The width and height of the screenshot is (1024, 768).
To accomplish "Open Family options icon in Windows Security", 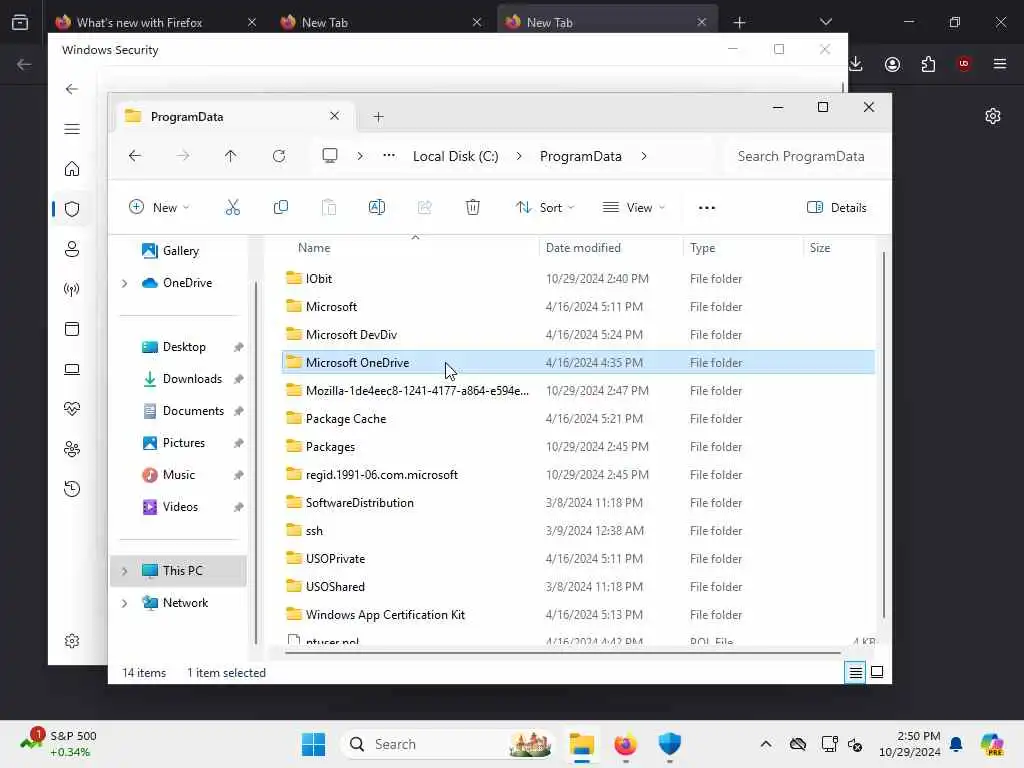I will point(72,449).
